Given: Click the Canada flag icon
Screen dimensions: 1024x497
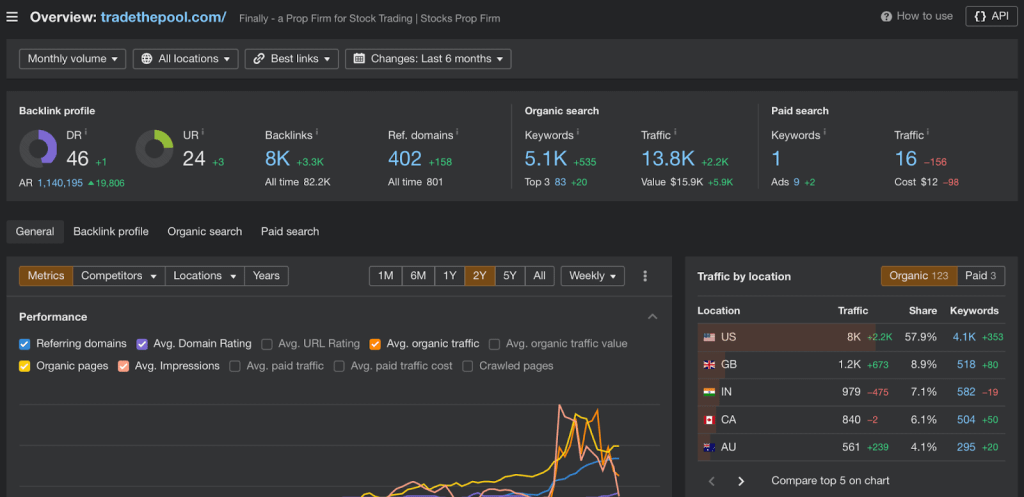Looking at the screenshot, I should tap(709, 420).
